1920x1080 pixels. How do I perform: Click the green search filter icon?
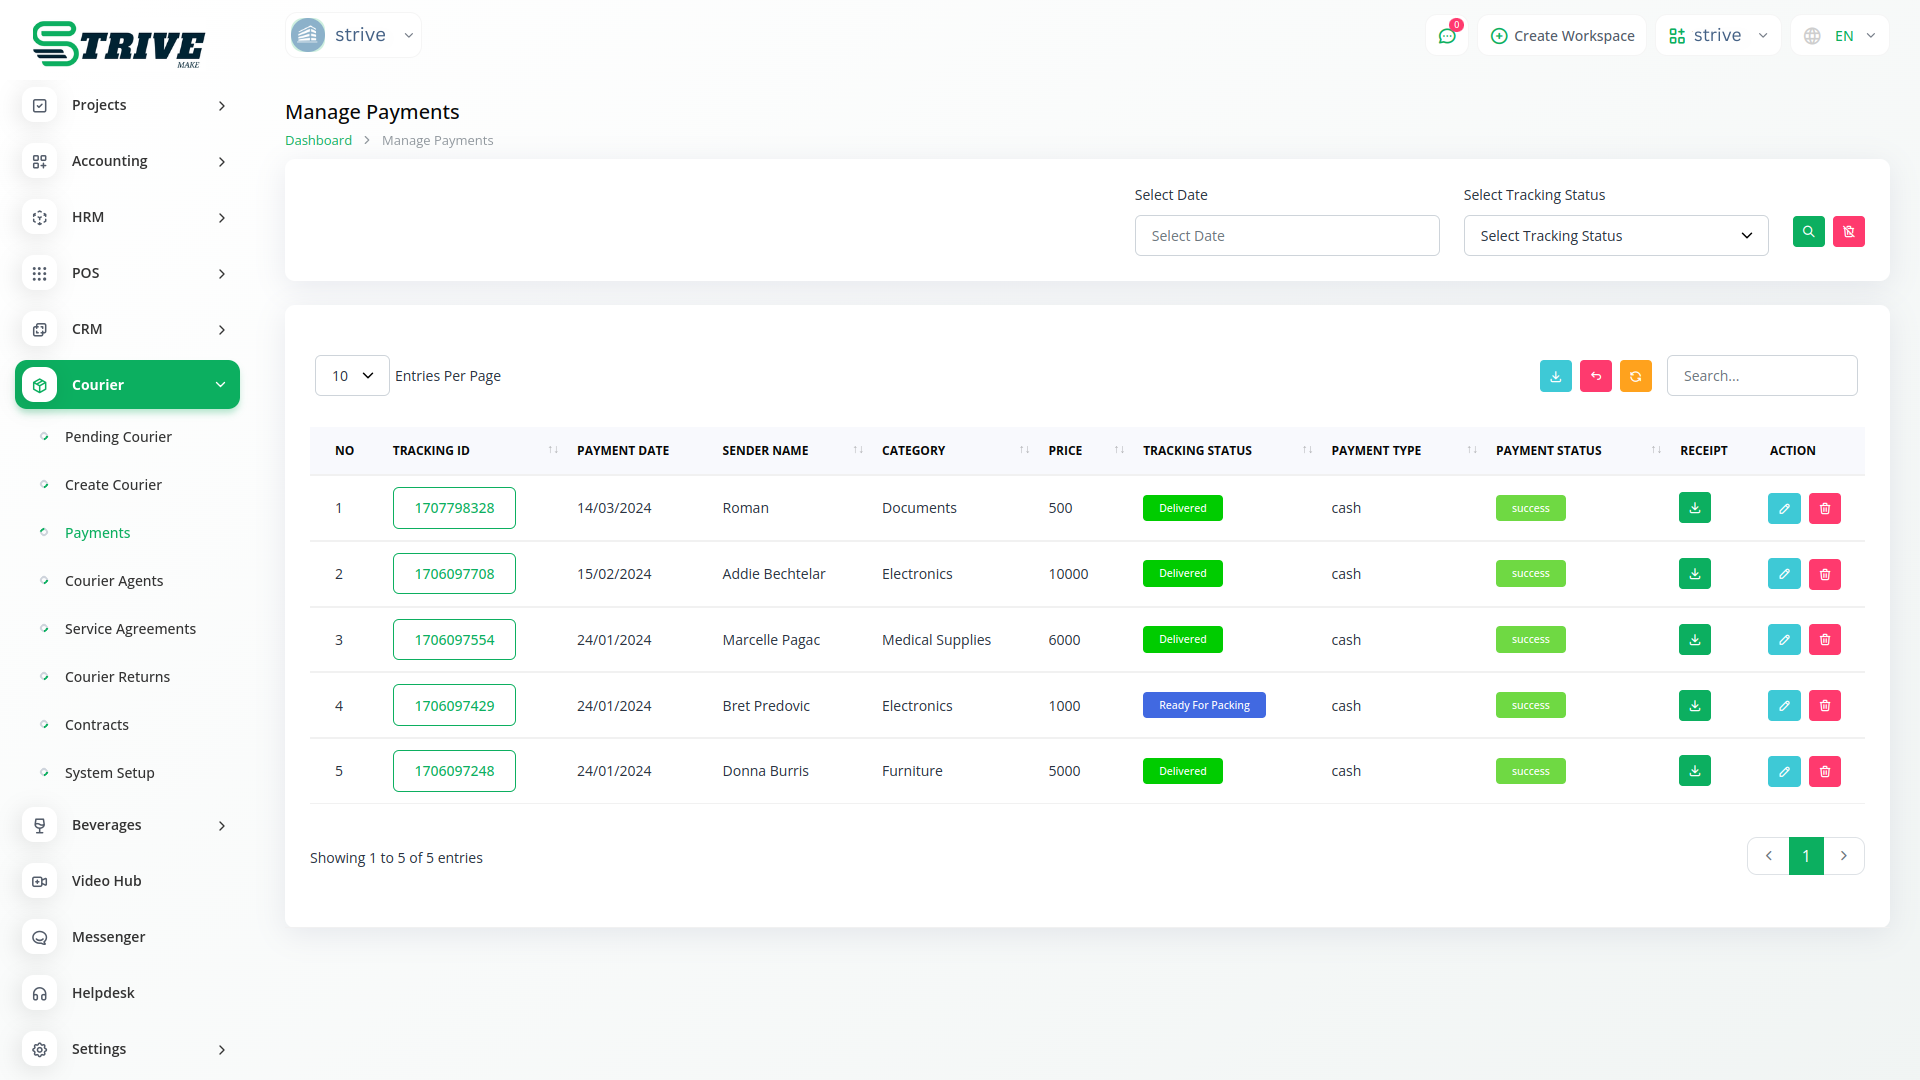click(1808, 232)
